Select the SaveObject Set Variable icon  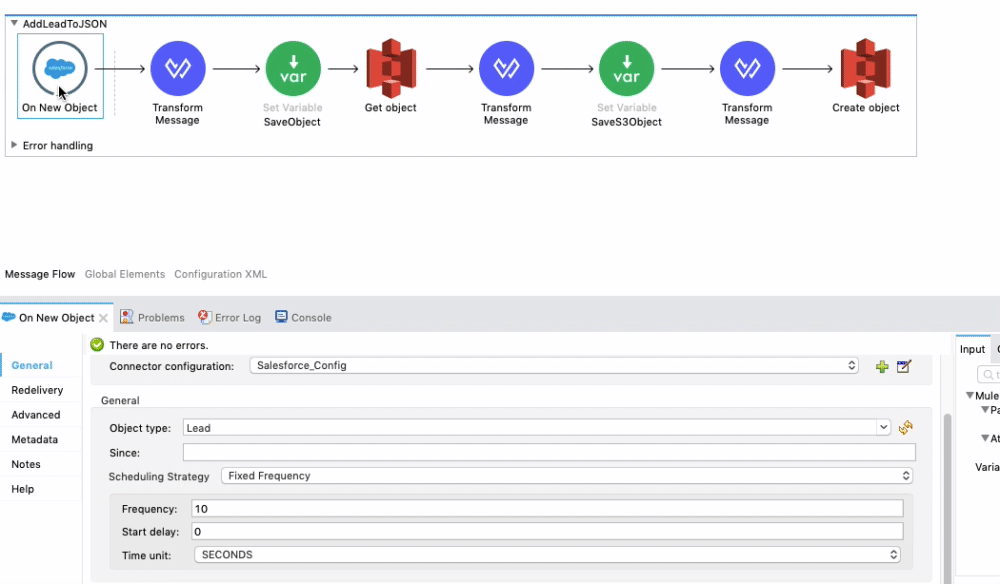291,67
